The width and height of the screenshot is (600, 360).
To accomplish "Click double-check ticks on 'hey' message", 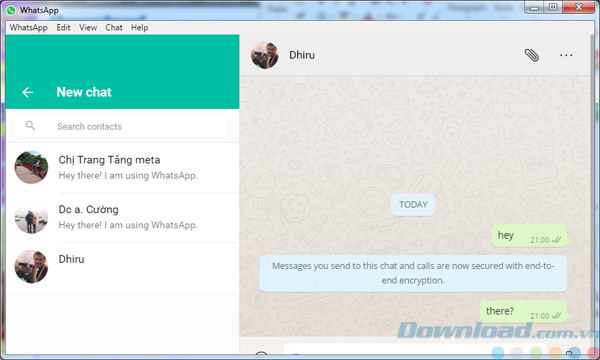I will pos(556,240).
